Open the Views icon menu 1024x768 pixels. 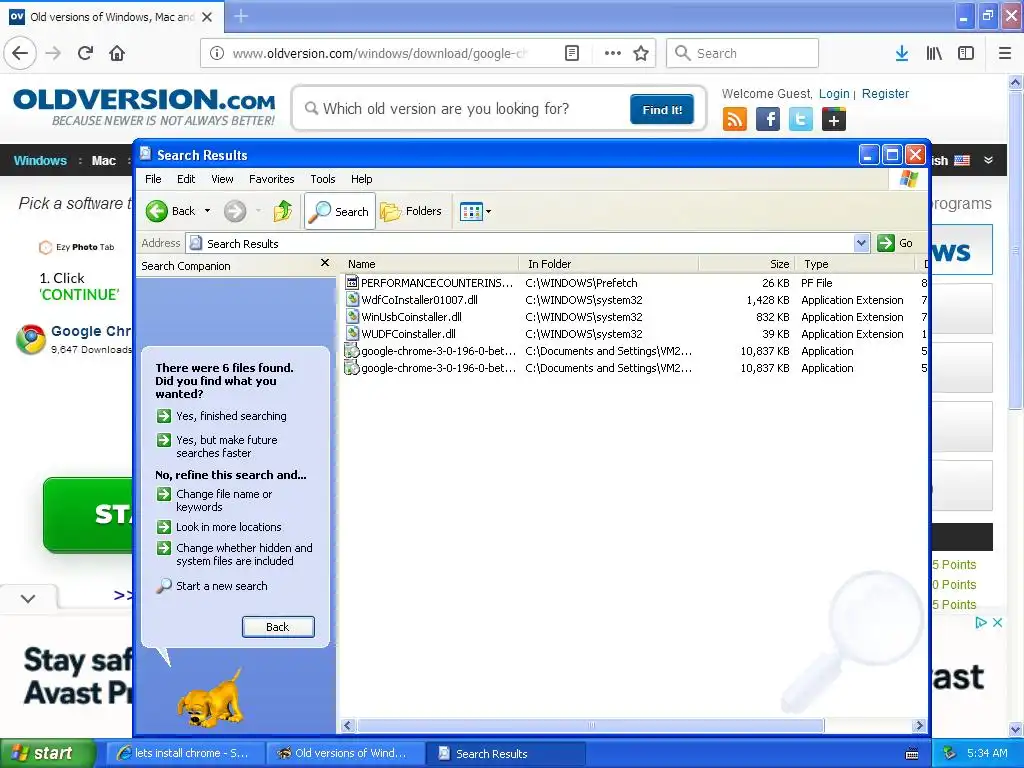[x=475, y=211]
